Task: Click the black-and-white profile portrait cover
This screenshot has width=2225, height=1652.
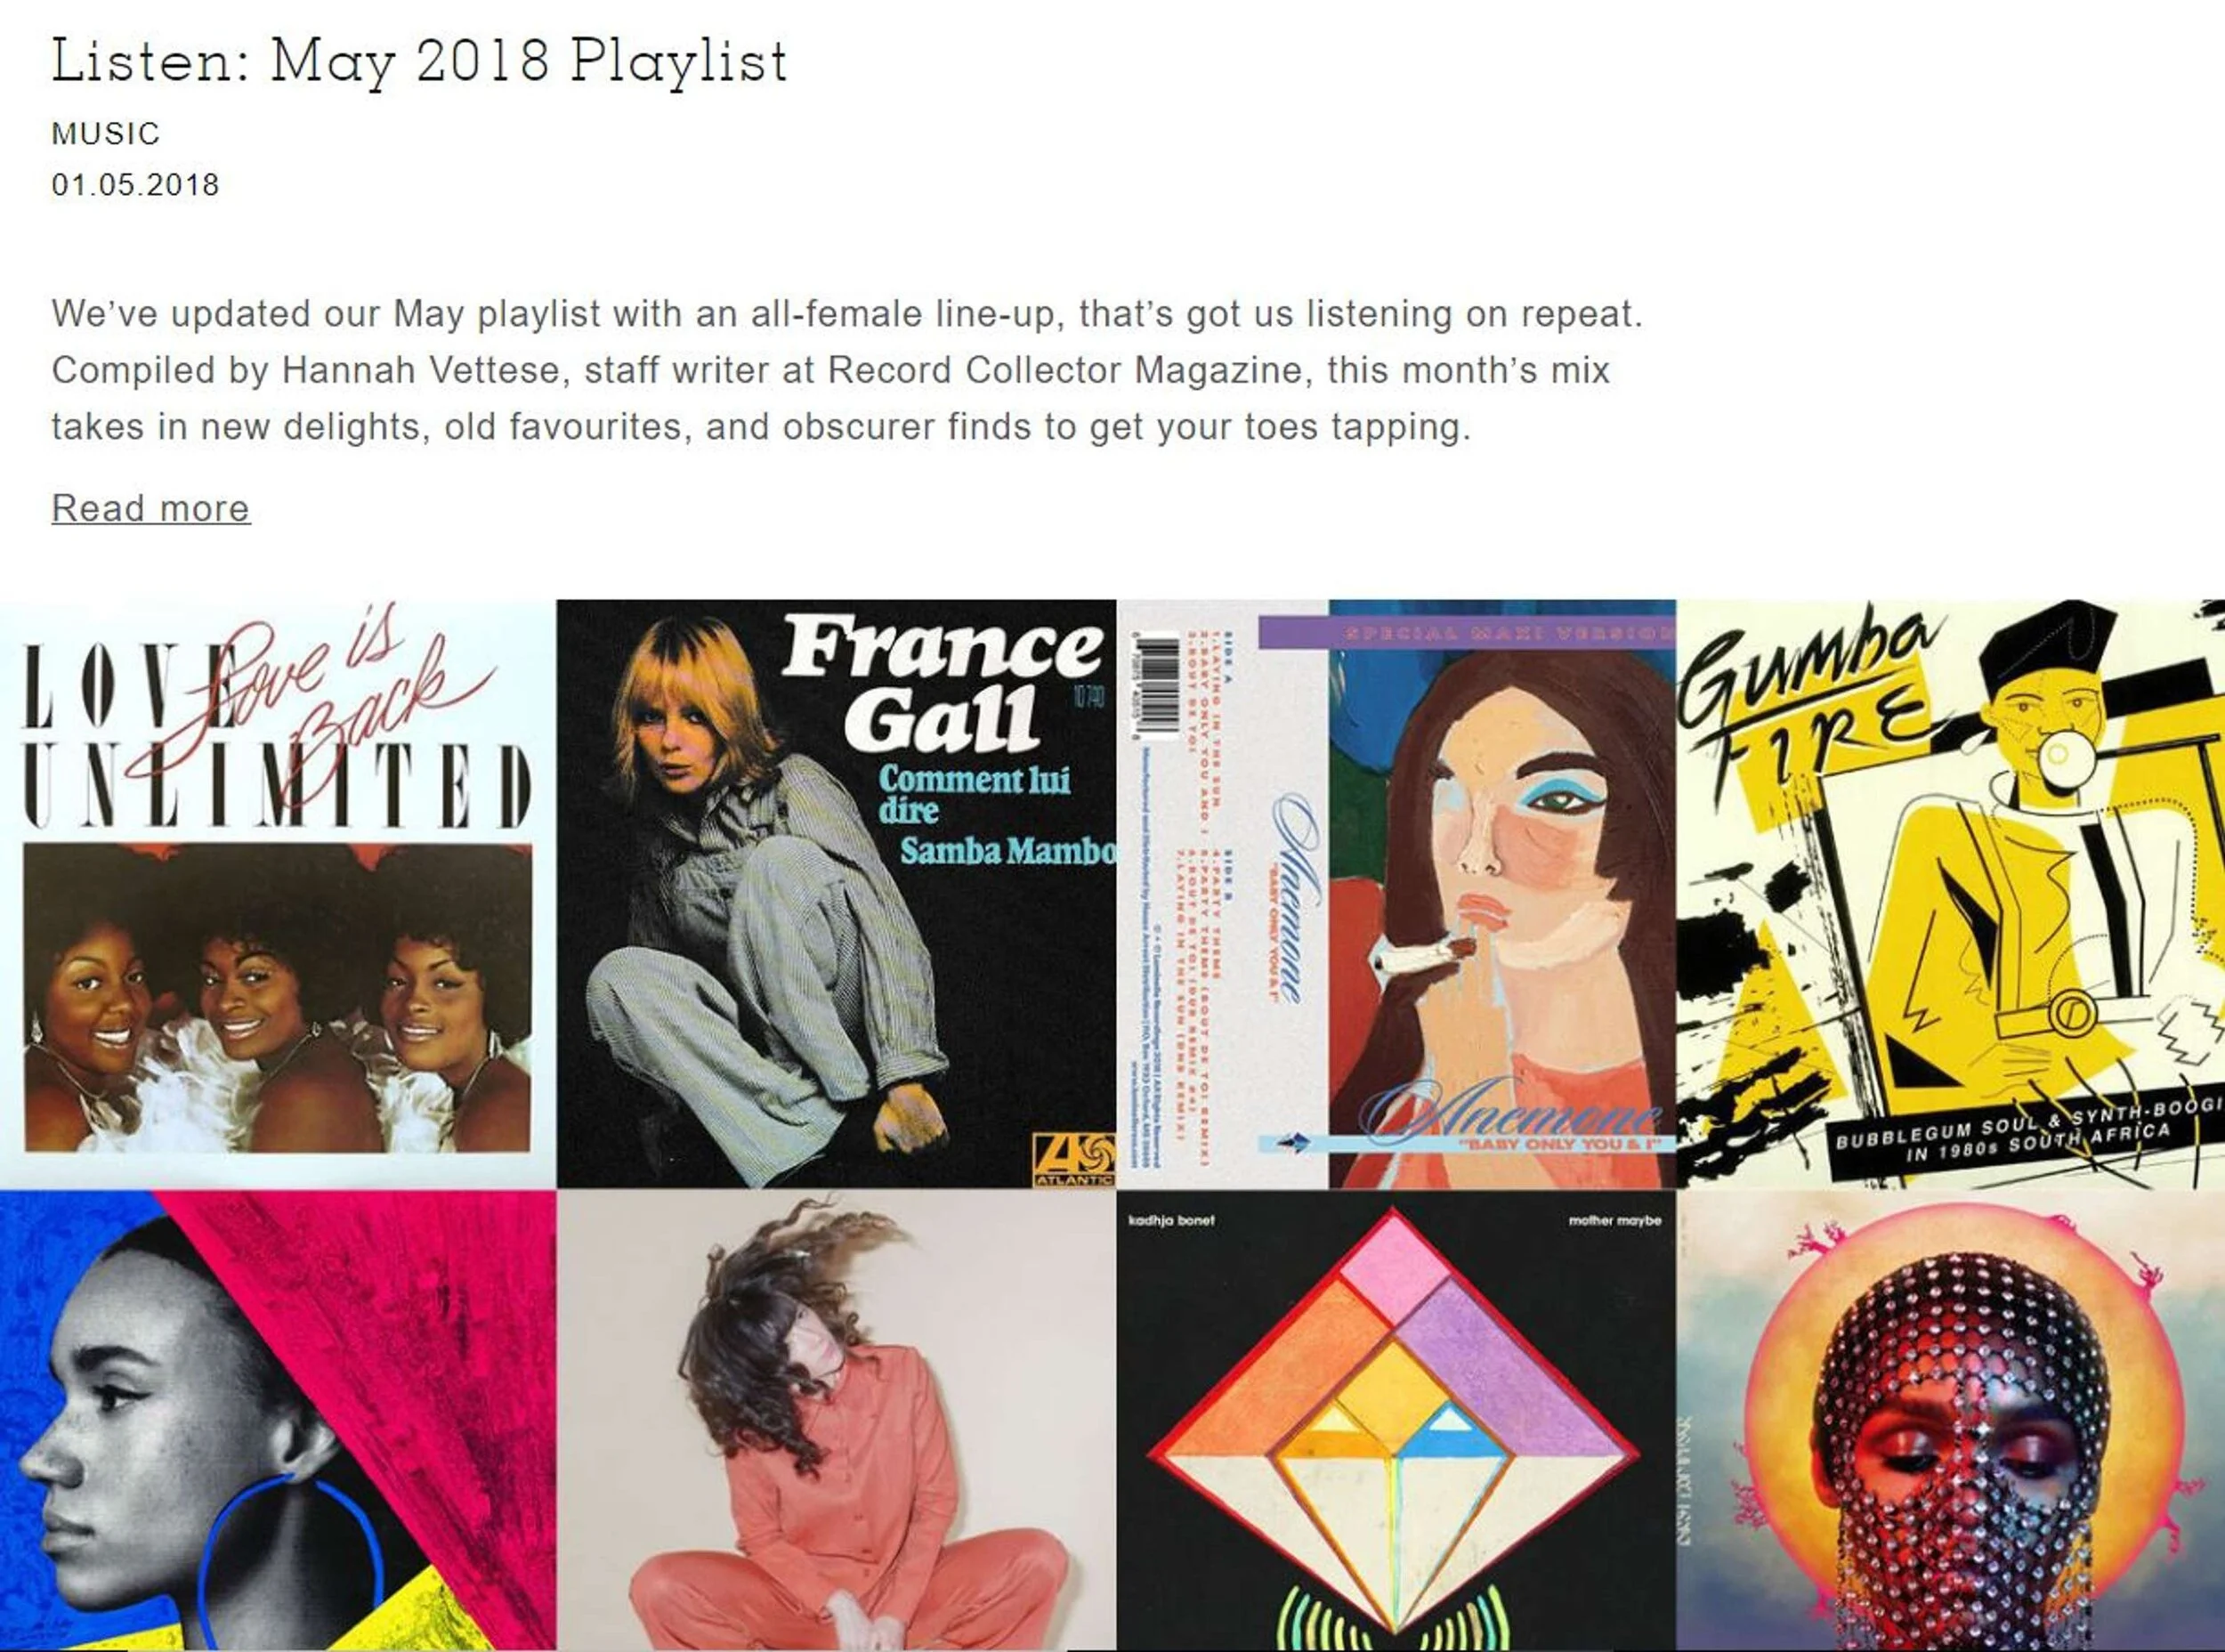Action: pyautogui.click(x=278, y=1420)
